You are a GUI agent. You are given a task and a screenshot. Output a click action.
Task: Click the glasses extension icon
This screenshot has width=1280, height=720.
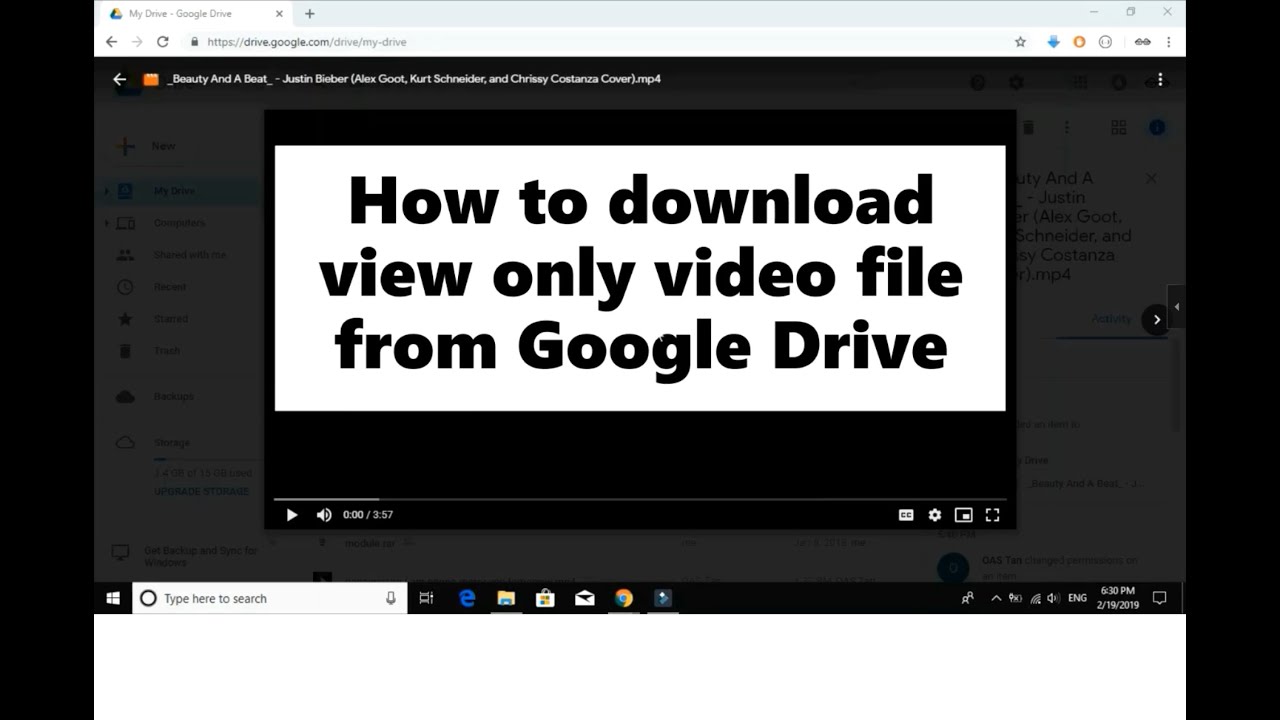(x=1142, y=42)
